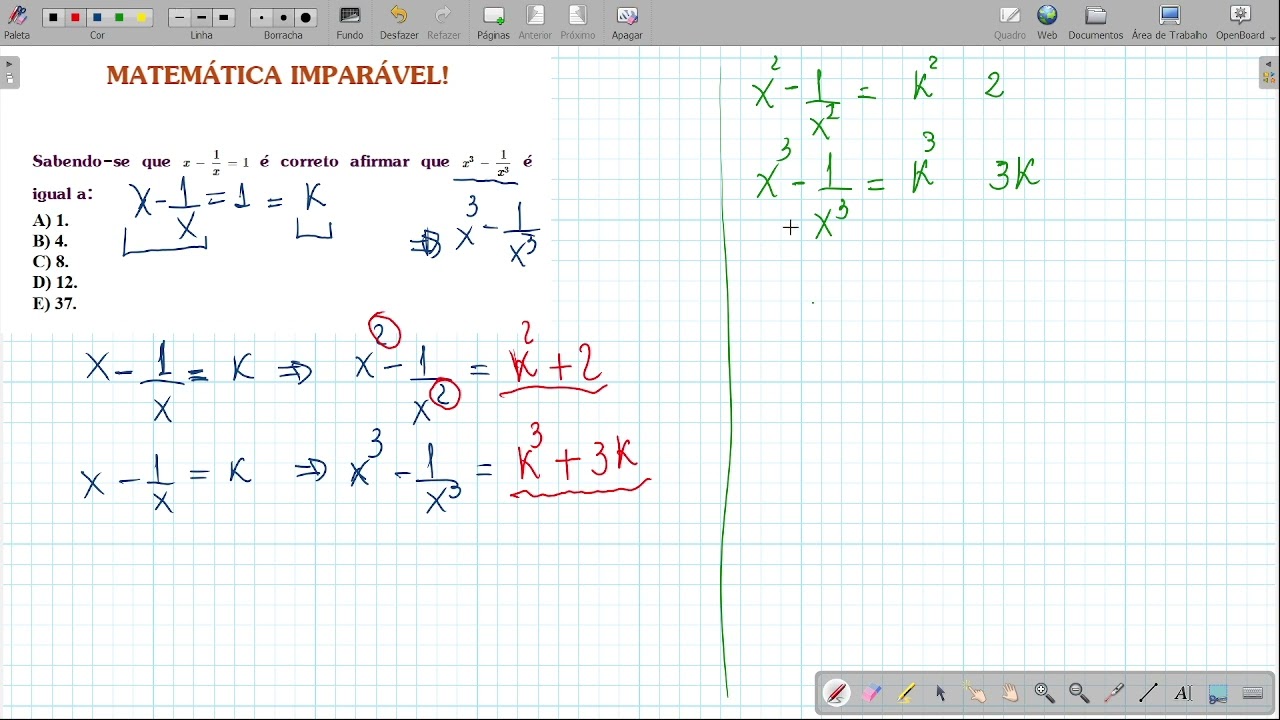This screenshot has width=1280, height=720.
Task: Open the Paleta stylus palette
Action: (x=17, y=22)
